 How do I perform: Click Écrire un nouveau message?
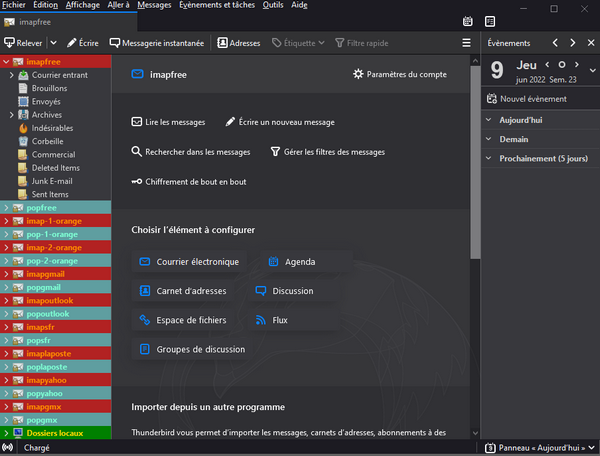[x=280, y=122]
